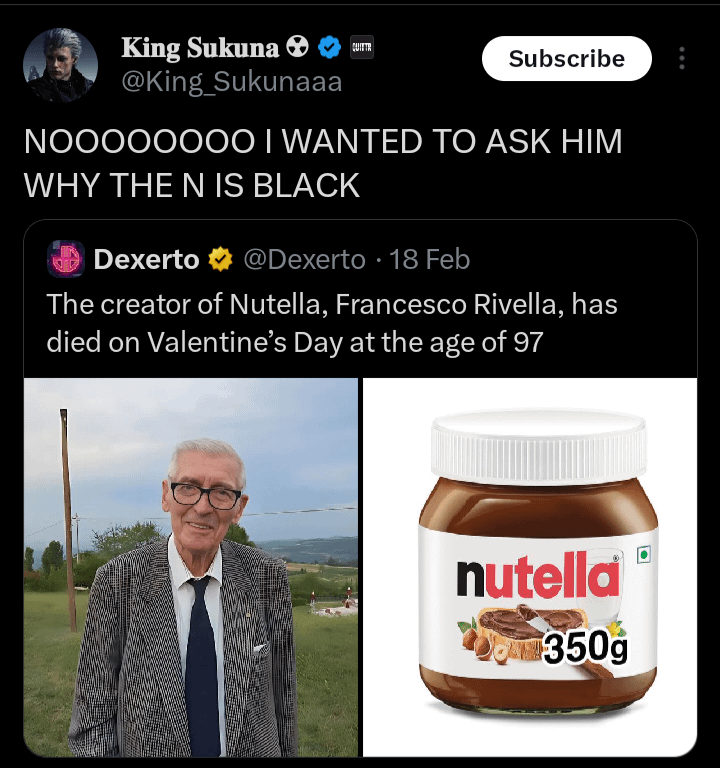Click the Subscribe button

(567, 58)
